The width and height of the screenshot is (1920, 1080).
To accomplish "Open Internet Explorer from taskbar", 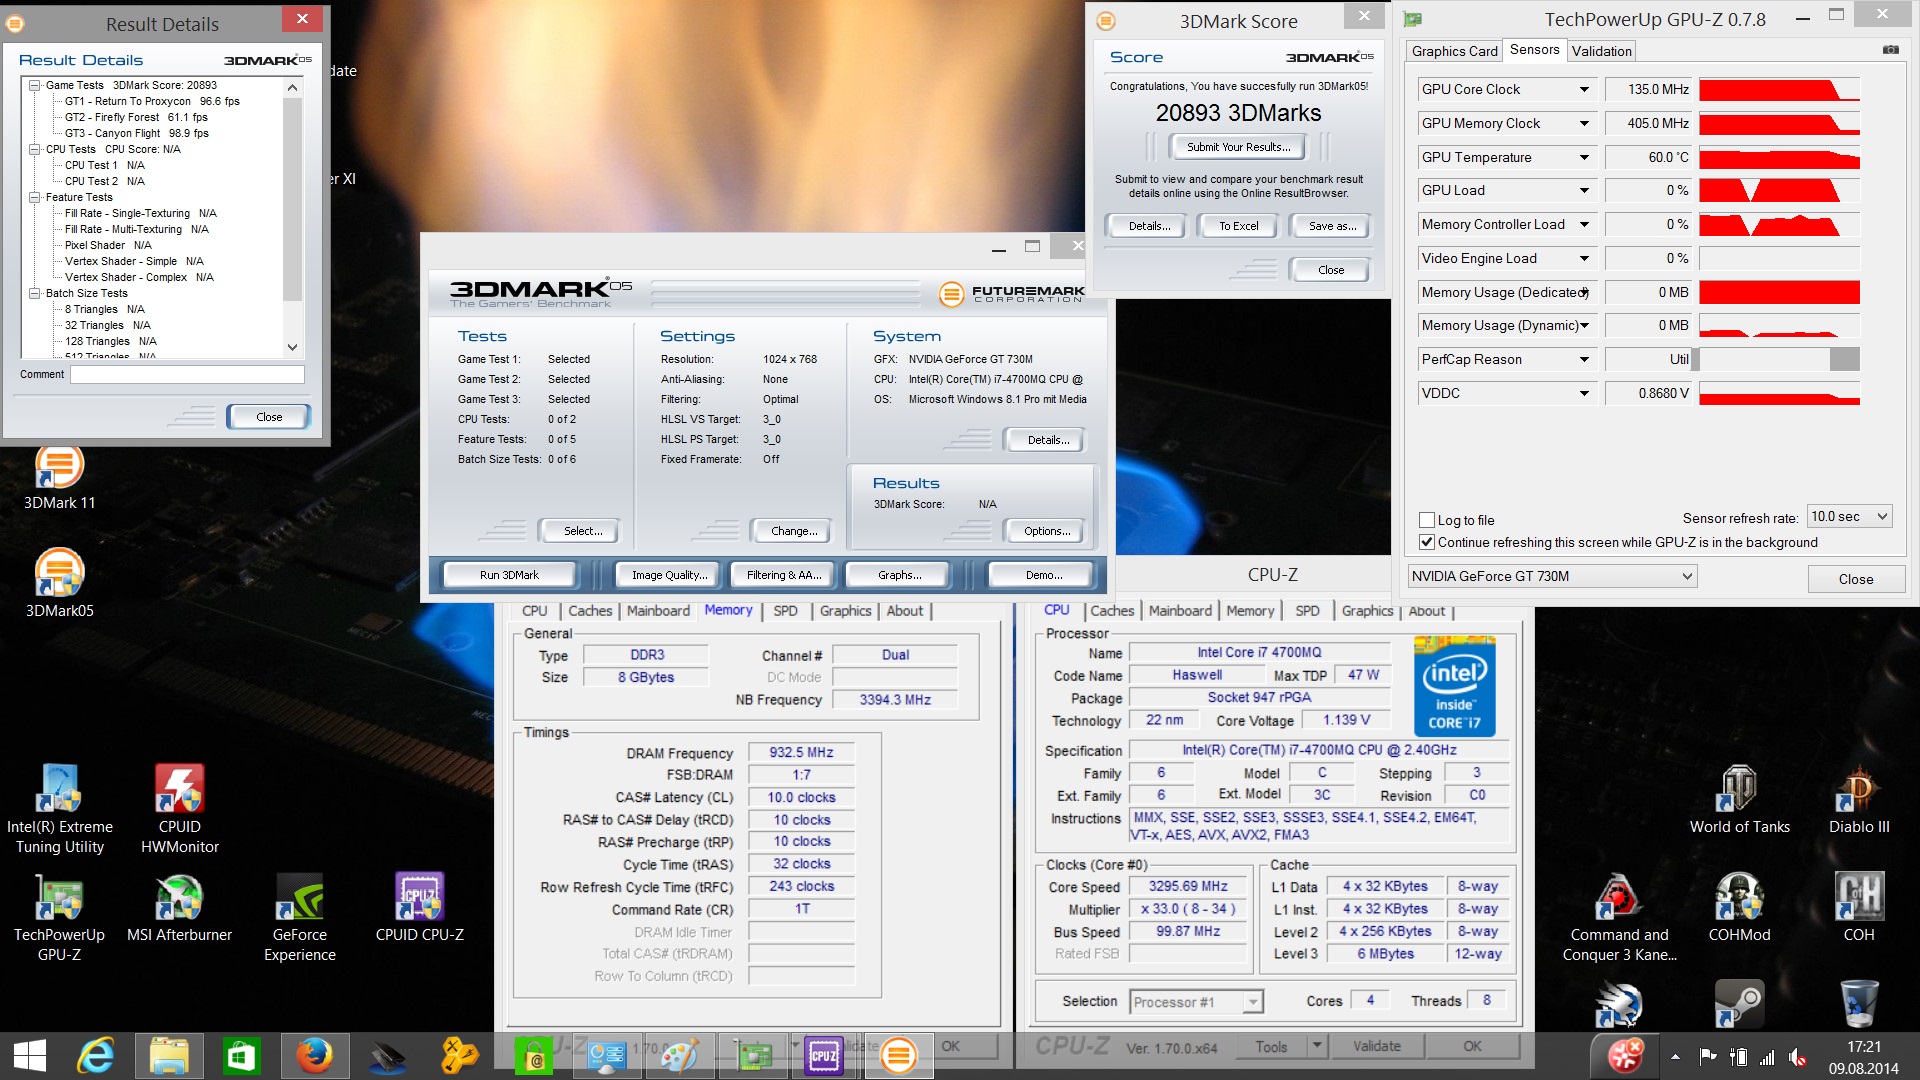I will click(97, 1056).
